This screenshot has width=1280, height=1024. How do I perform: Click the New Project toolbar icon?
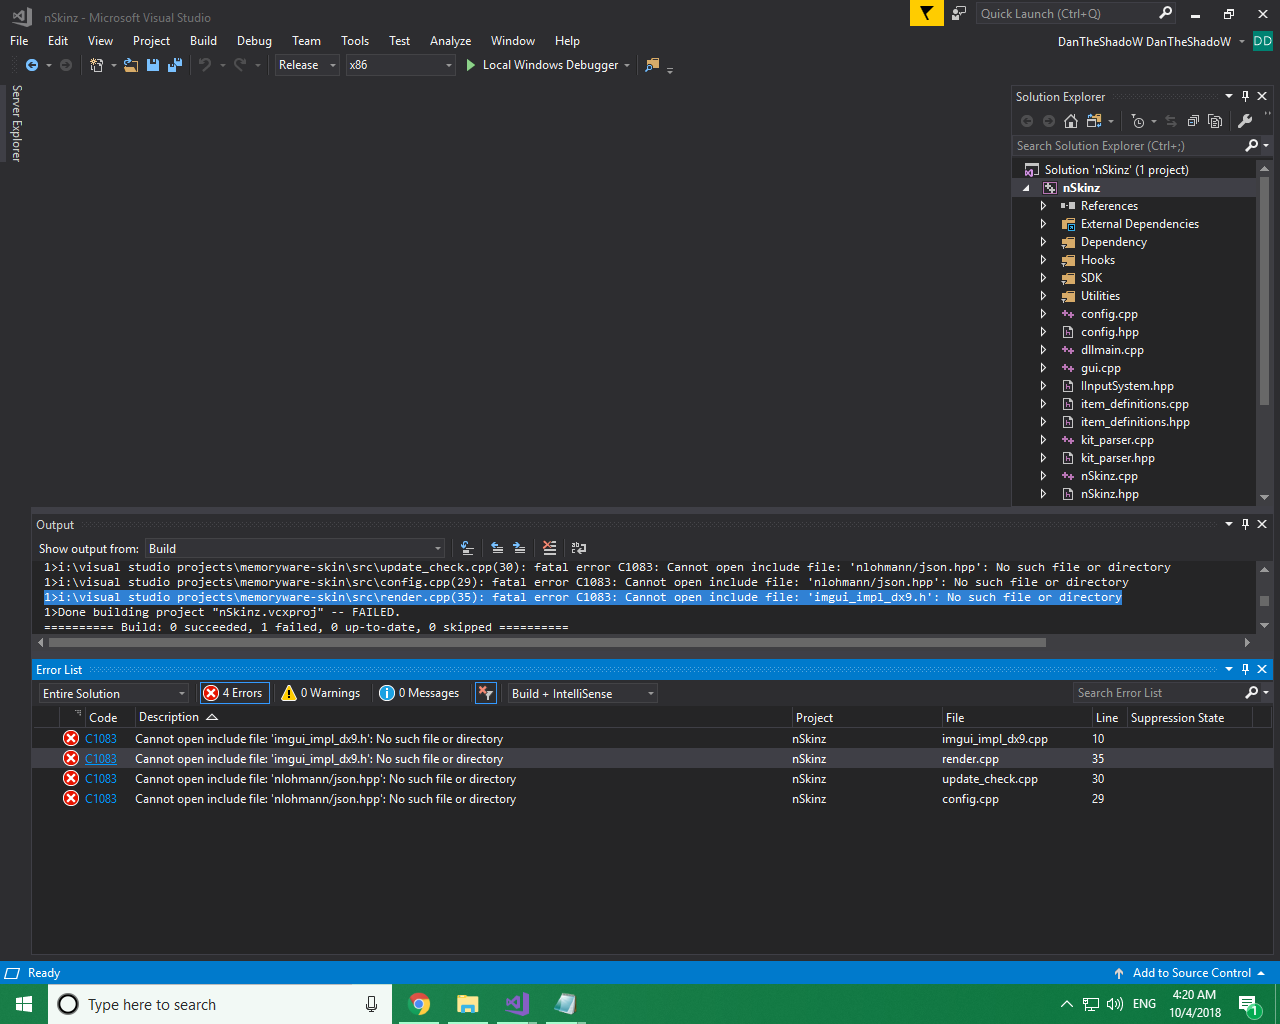97,65
